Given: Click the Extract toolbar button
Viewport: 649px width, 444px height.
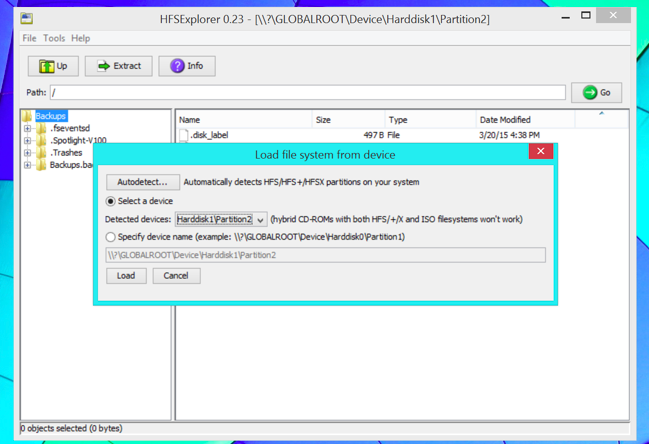Looking at the screenshot, I should point(119,66).
